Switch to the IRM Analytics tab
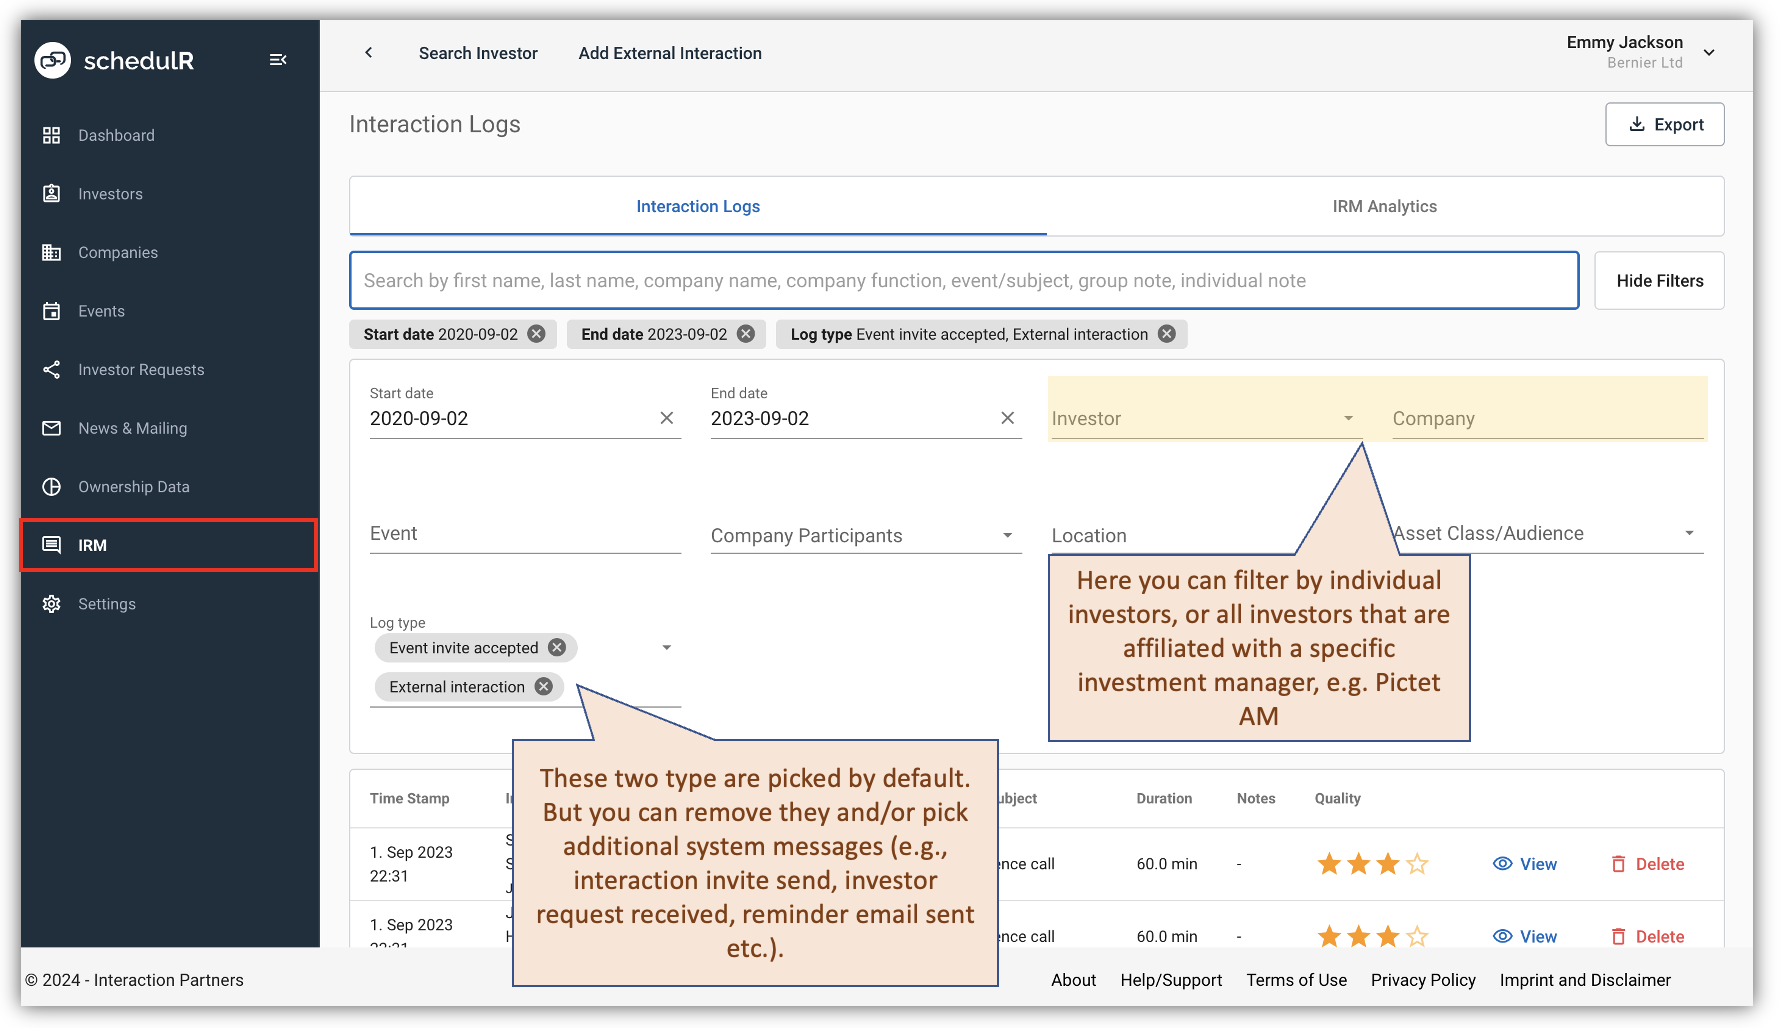Image resolution: width=1784 pixels, height=1028 pixels. point(1385,206)
